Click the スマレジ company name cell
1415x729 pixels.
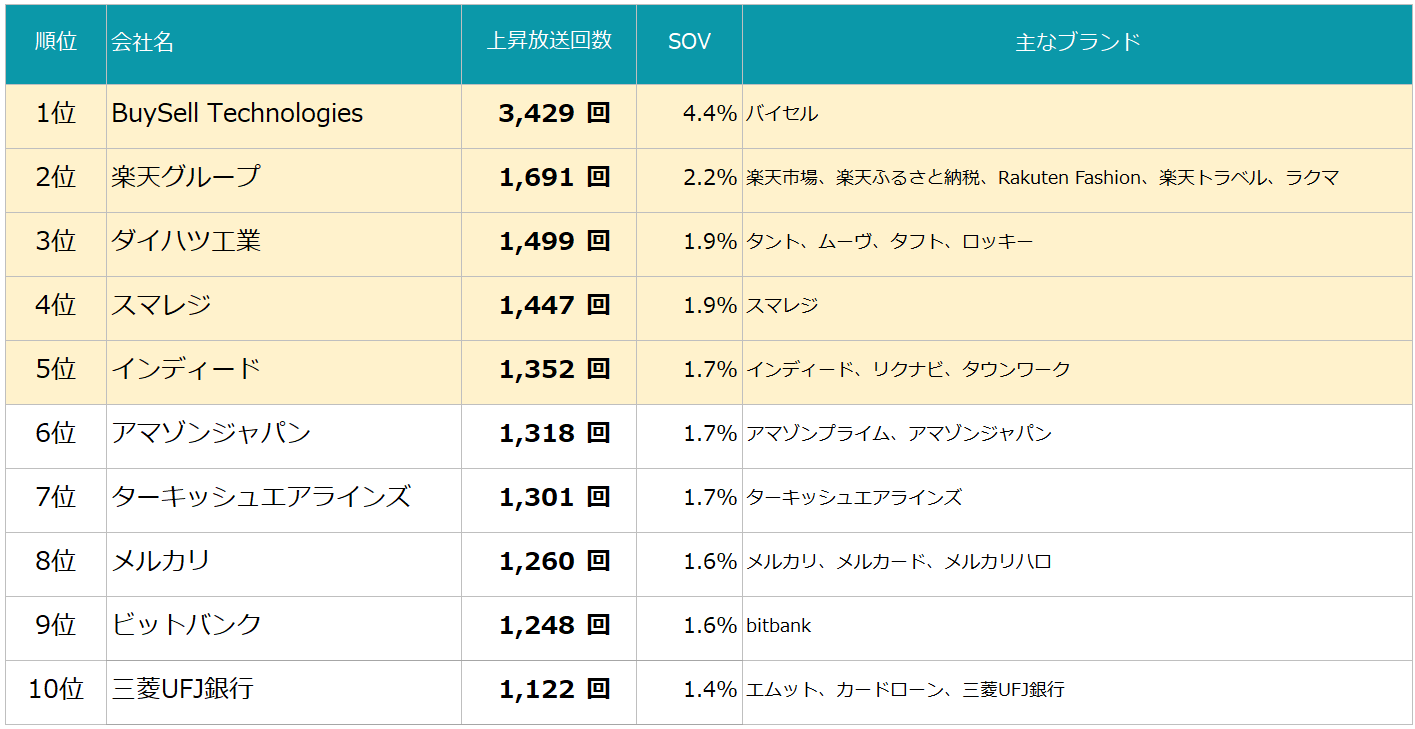[161, 305]
